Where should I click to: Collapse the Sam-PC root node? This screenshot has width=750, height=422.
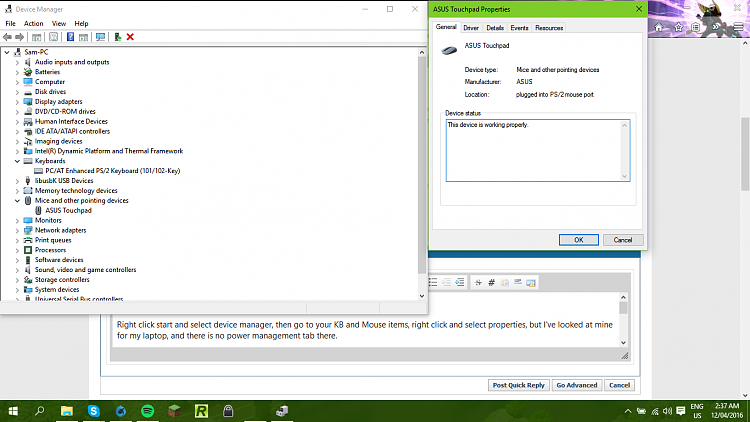(7, 52)
